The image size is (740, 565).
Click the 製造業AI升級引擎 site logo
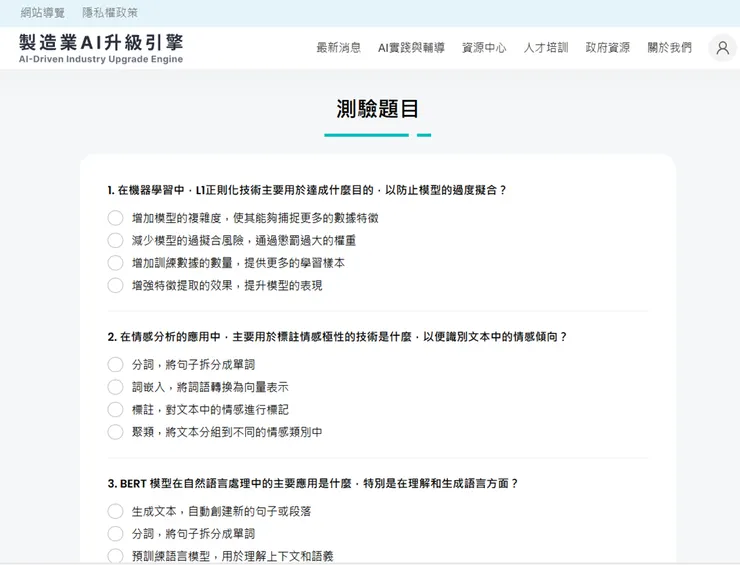pyautogui.click(x=101, y=48)
